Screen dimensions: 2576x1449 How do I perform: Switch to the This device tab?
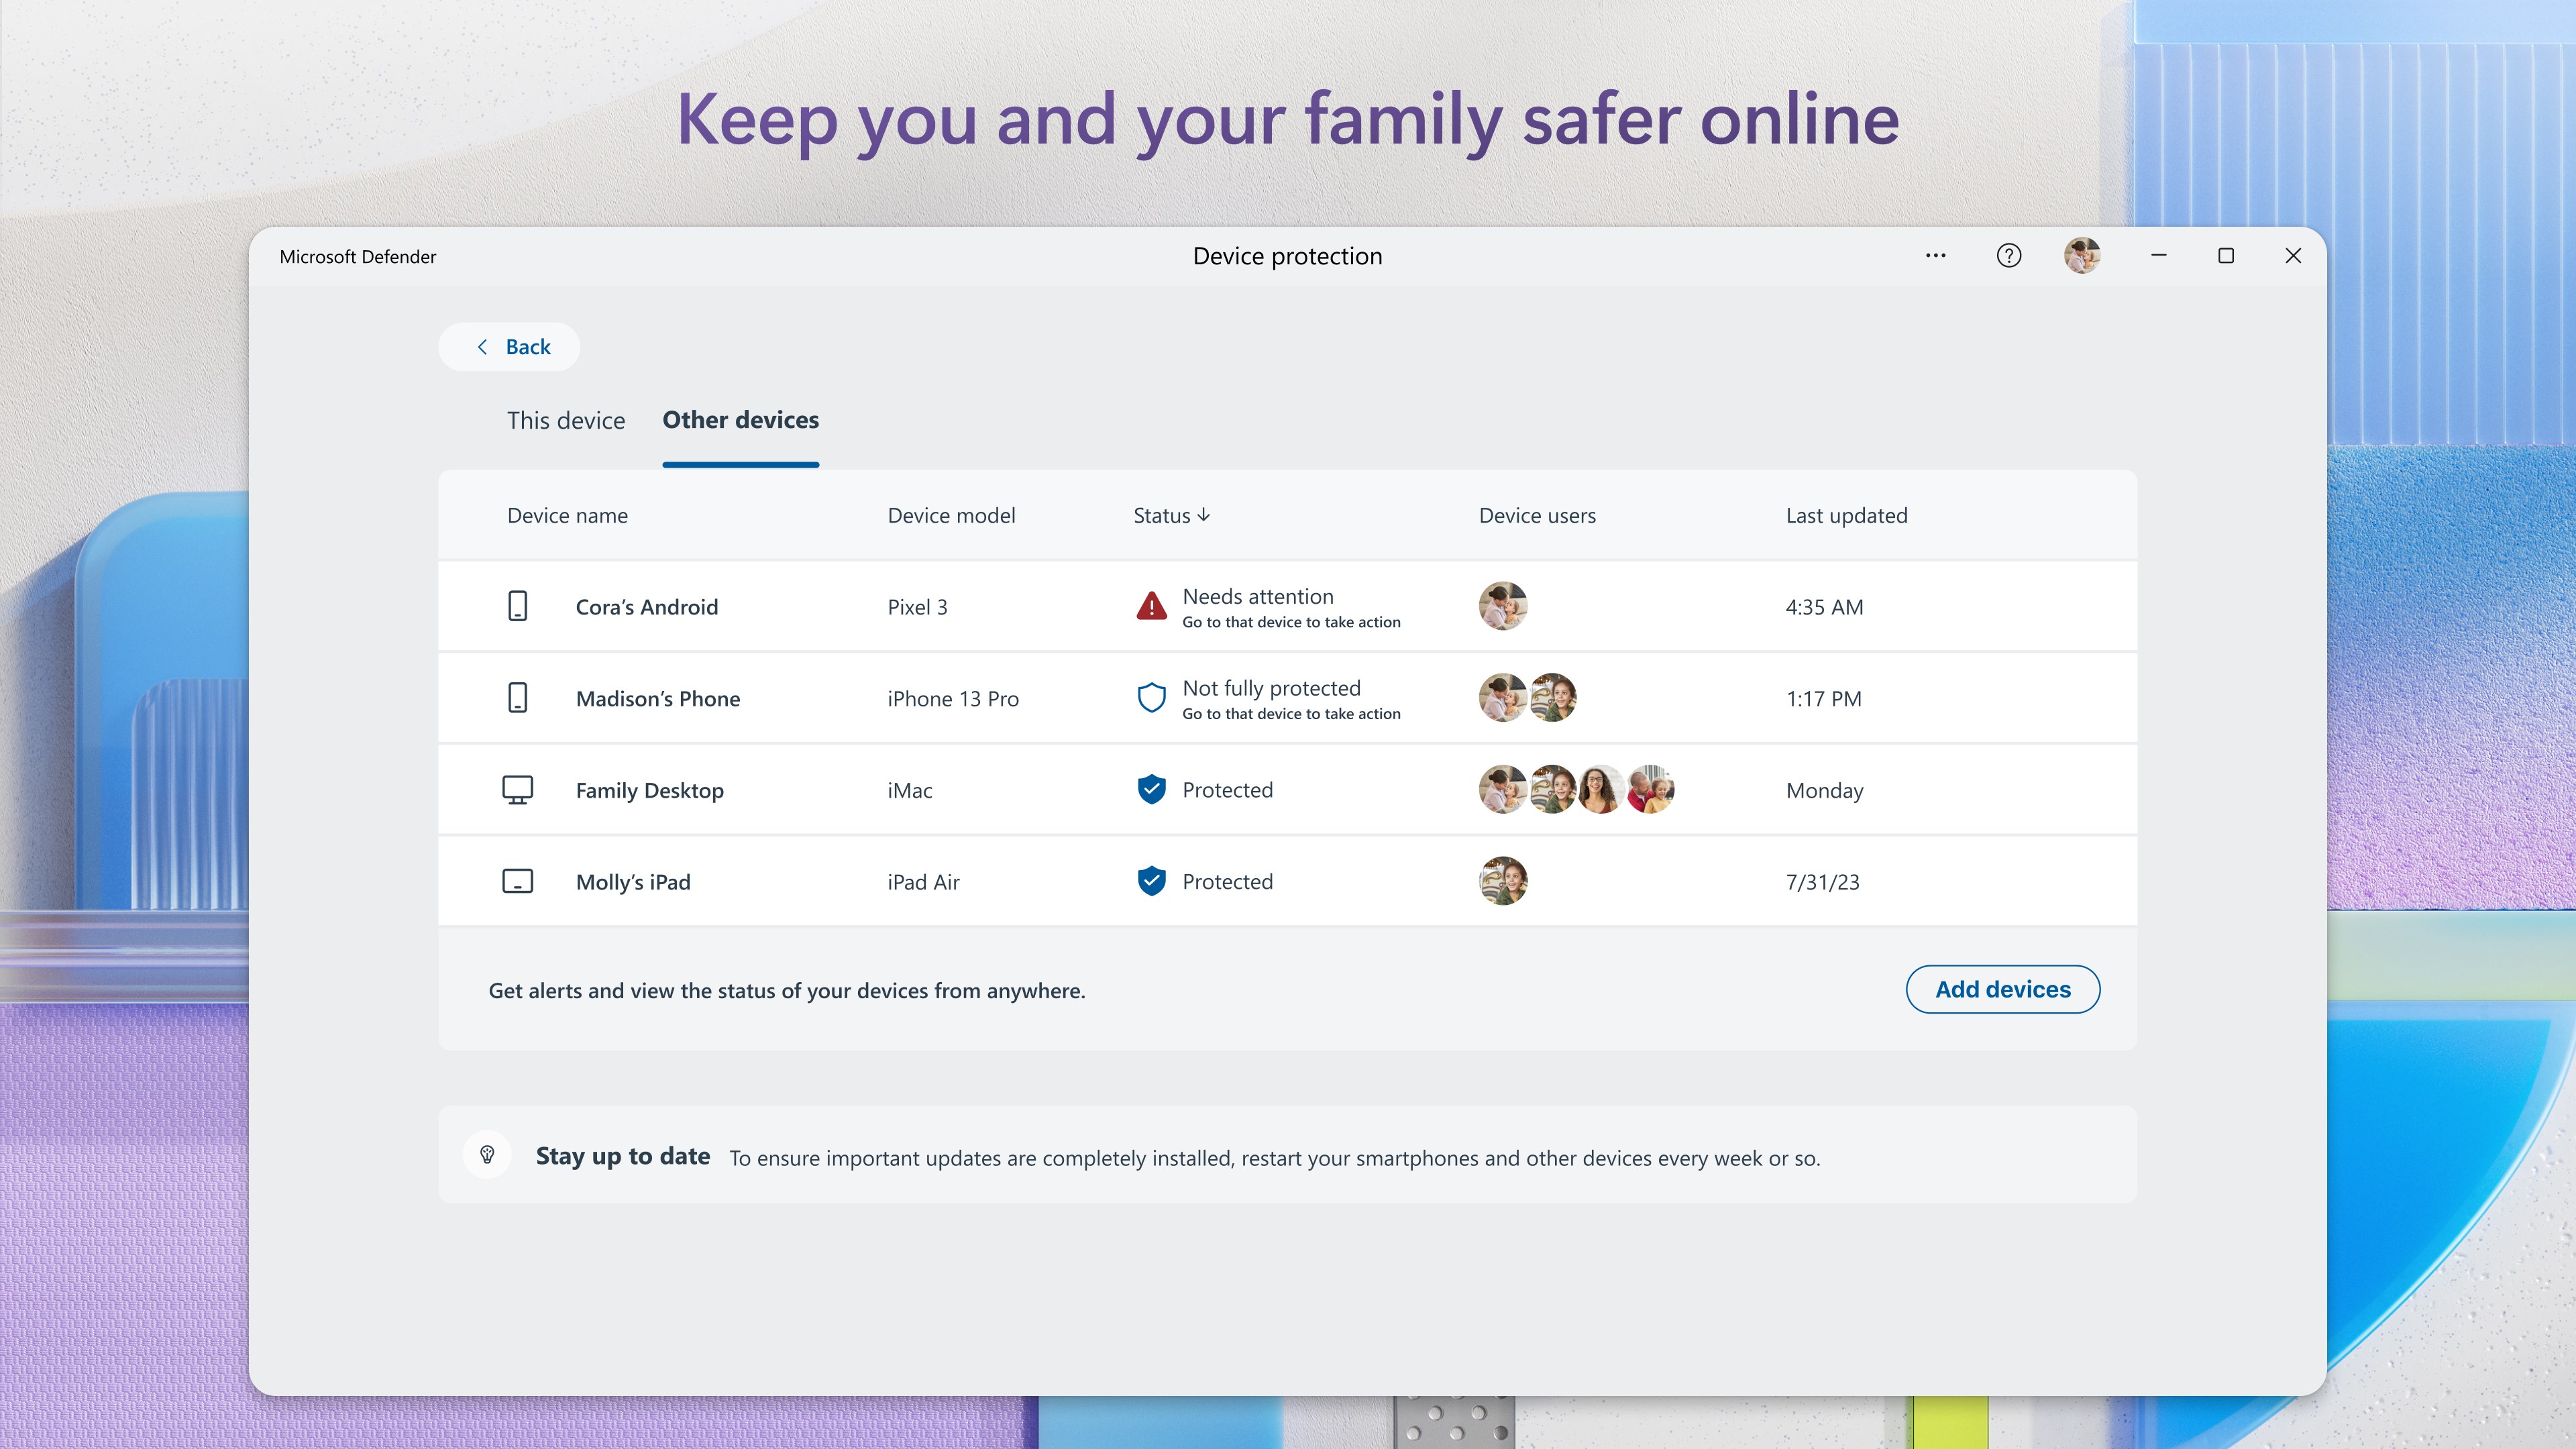tap(565, 420)
